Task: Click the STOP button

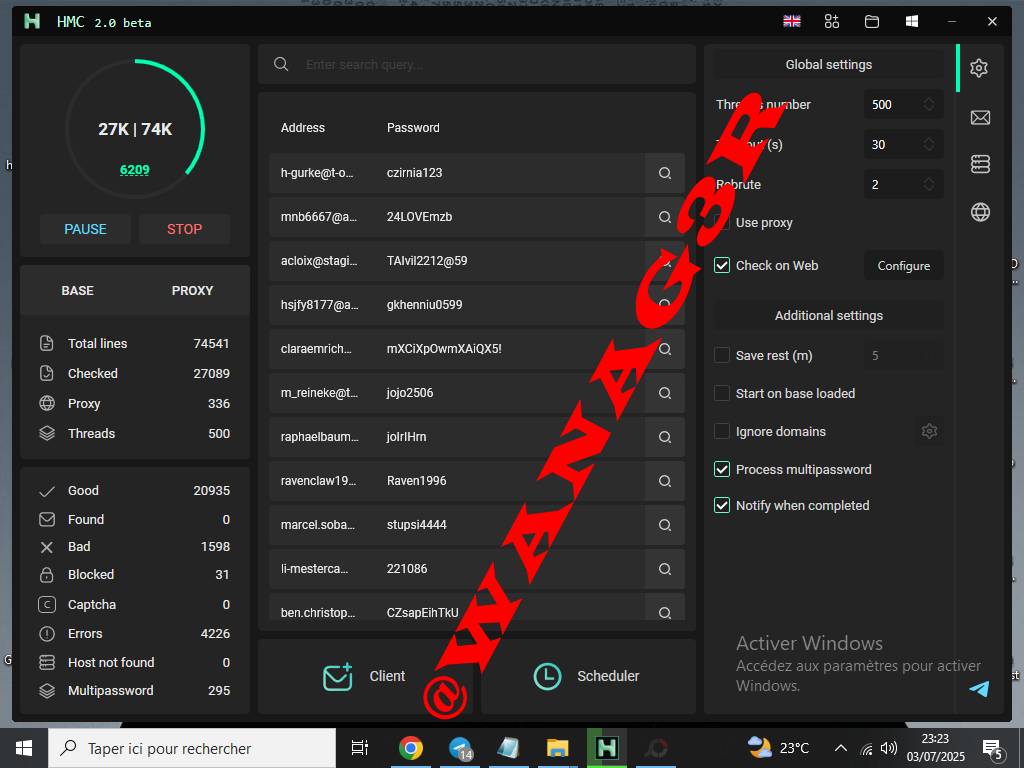Action: (184, 229)
